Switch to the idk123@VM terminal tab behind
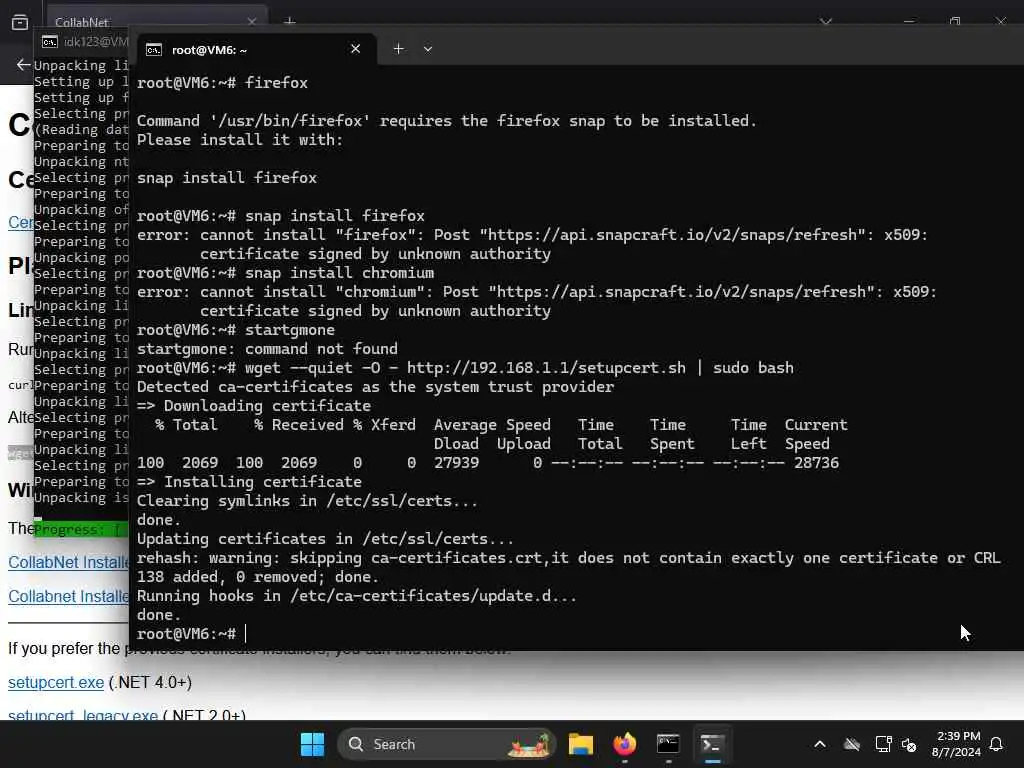Image resolution: width=1024 pixels, height=768 pixels. (x=84, y=42)
